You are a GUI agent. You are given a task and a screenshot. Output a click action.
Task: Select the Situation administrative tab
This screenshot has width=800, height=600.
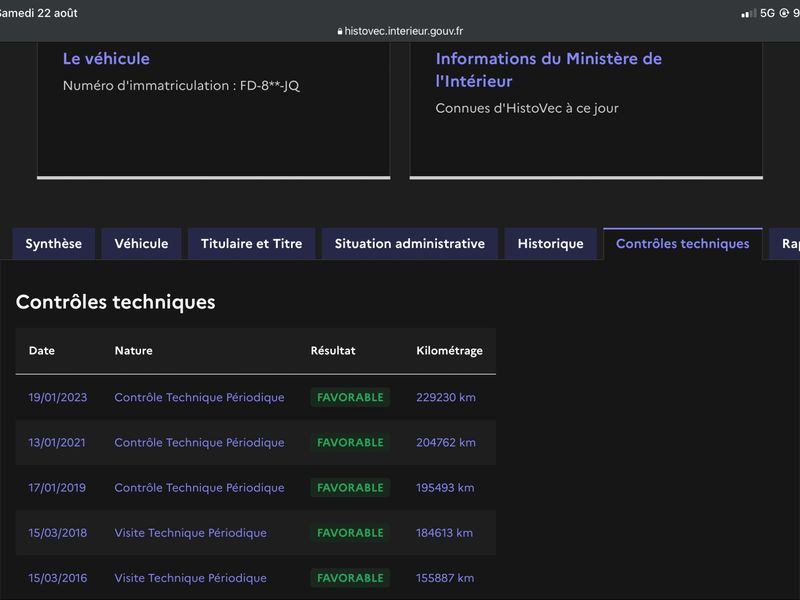(410, 244)
